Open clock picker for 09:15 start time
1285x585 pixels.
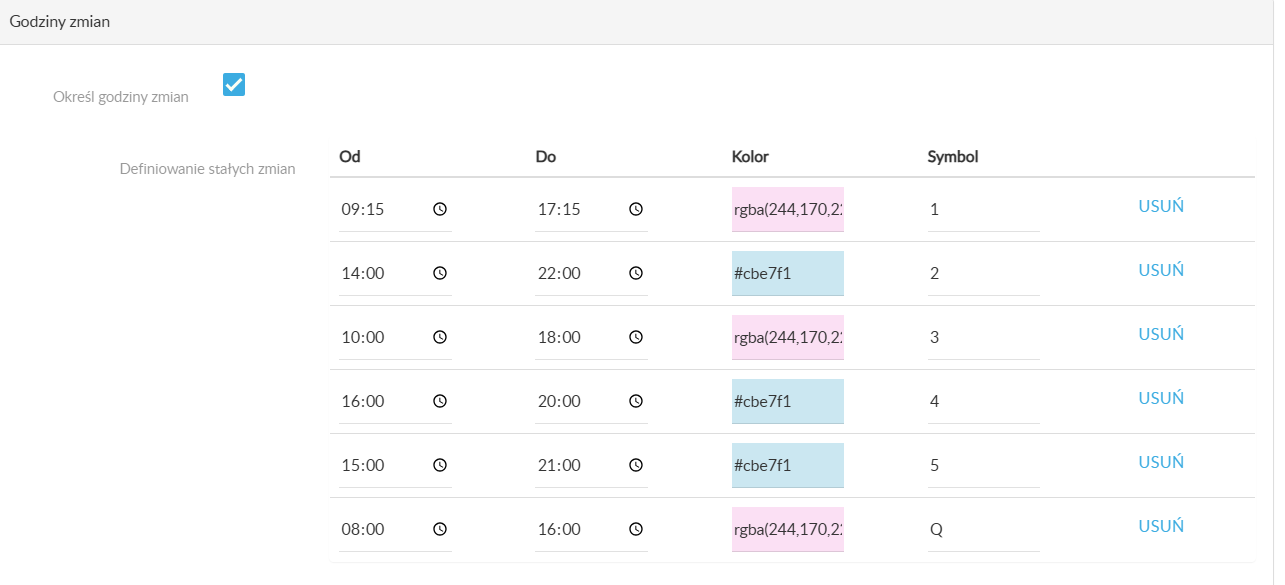(x=439, y=210)
